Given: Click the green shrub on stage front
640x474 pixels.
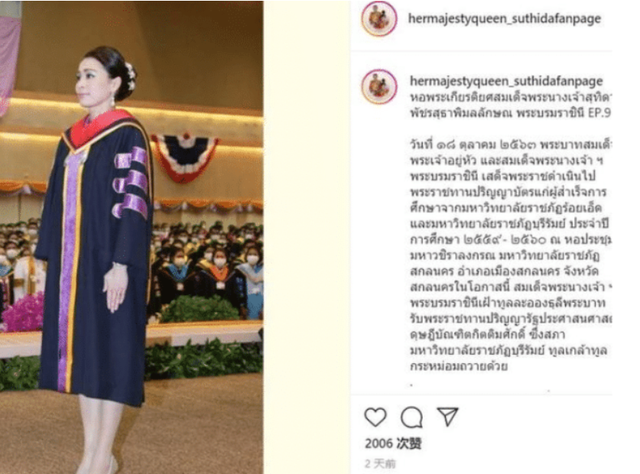Looking at the screenshot, I should point(200,308).
